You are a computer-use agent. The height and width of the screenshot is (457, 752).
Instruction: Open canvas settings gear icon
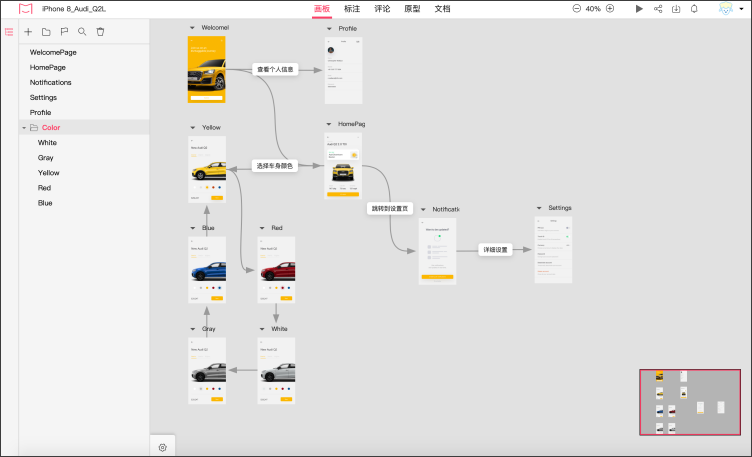(162, 448)
